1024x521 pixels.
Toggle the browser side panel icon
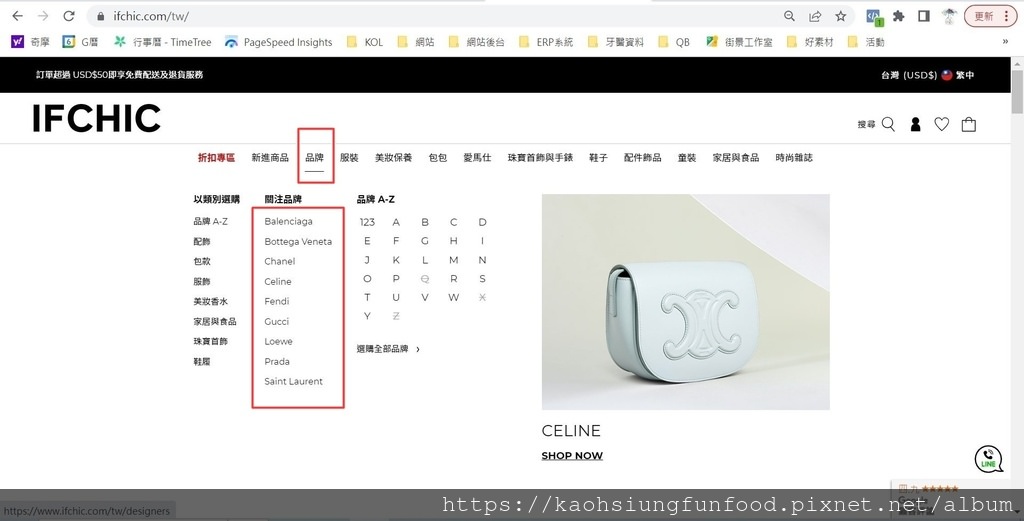pyautogui.click(x=923, y=16)
